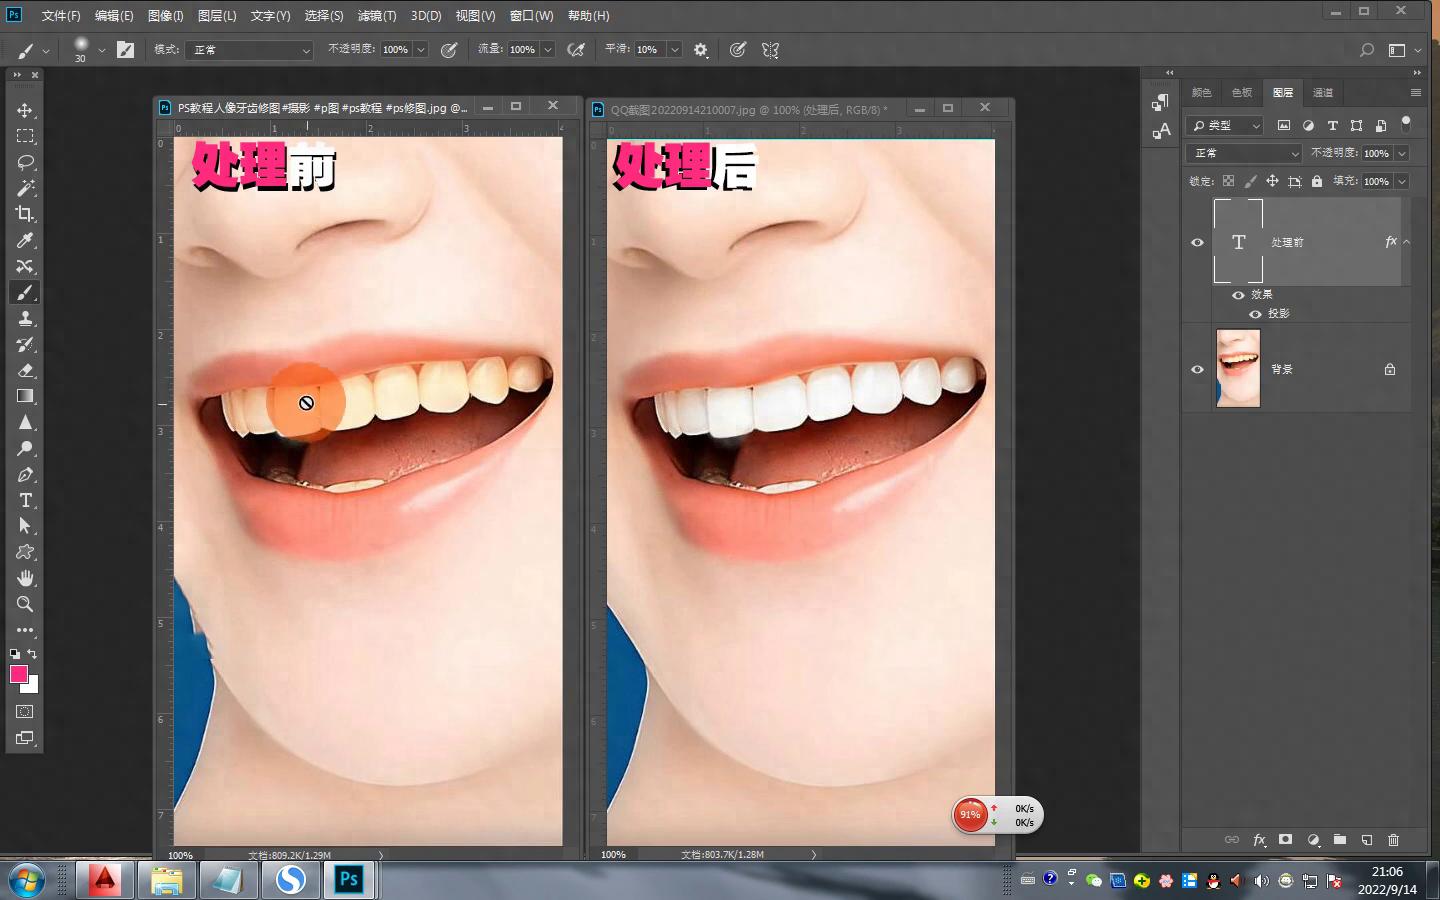Click the Windows Start button
Image resolution: width=1440 pixels, height=900 pixels.
[x=27, y=880]
